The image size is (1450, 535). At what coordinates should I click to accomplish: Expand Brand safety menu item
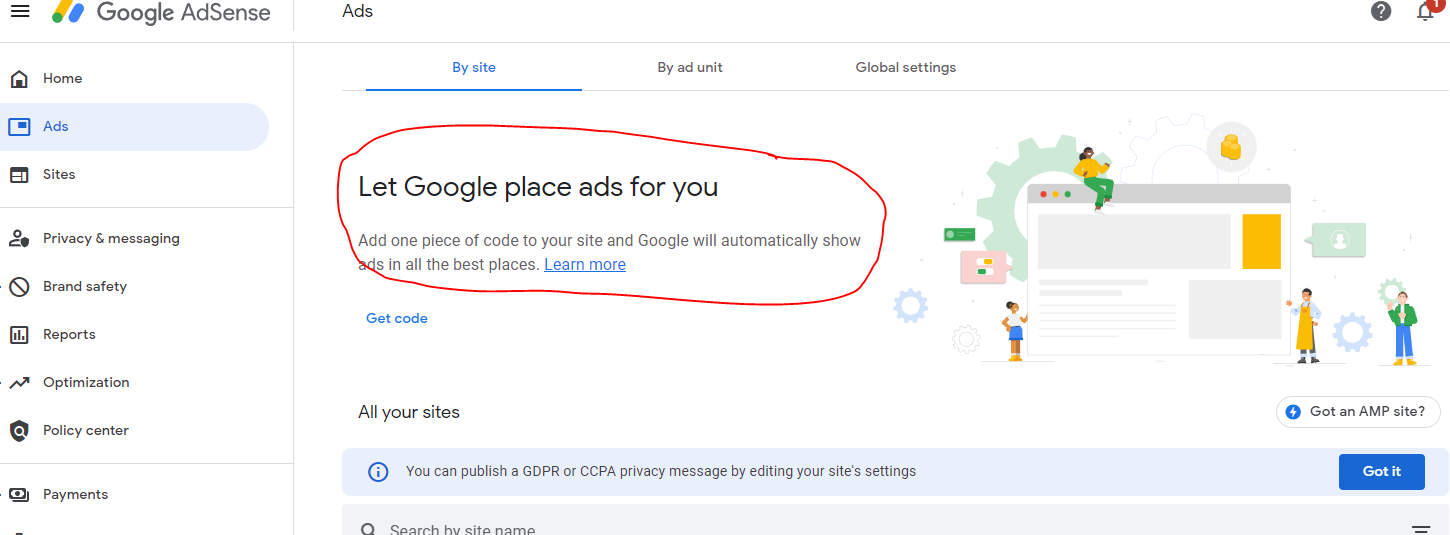click(x=134, y=287)
